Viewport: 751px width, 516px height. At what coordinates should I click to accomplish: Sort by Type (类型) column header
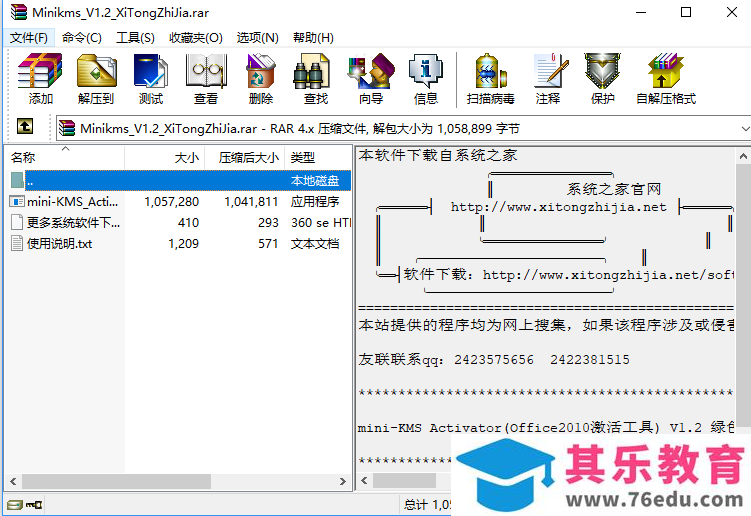click(x=318, y=157)
